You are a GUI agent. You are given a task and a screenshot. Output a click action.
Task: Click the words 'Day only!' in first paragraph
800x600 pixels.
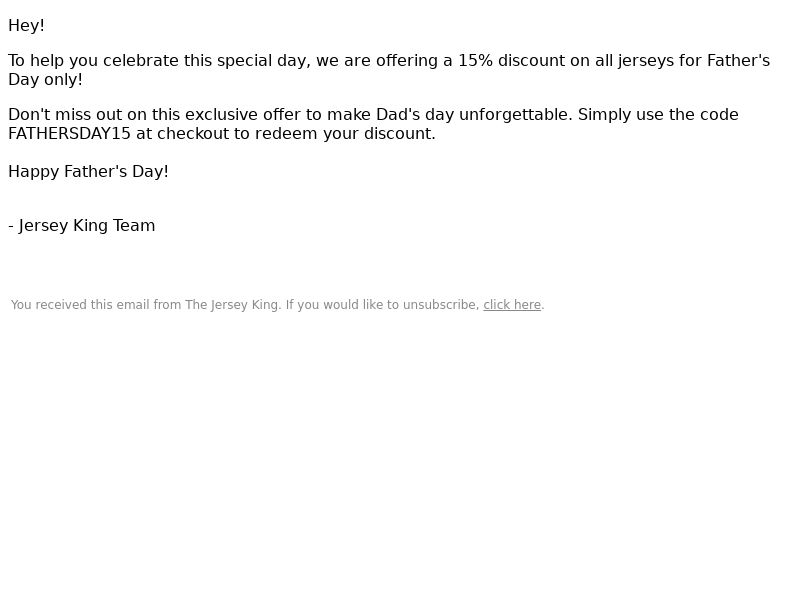(x=45, y=80)
